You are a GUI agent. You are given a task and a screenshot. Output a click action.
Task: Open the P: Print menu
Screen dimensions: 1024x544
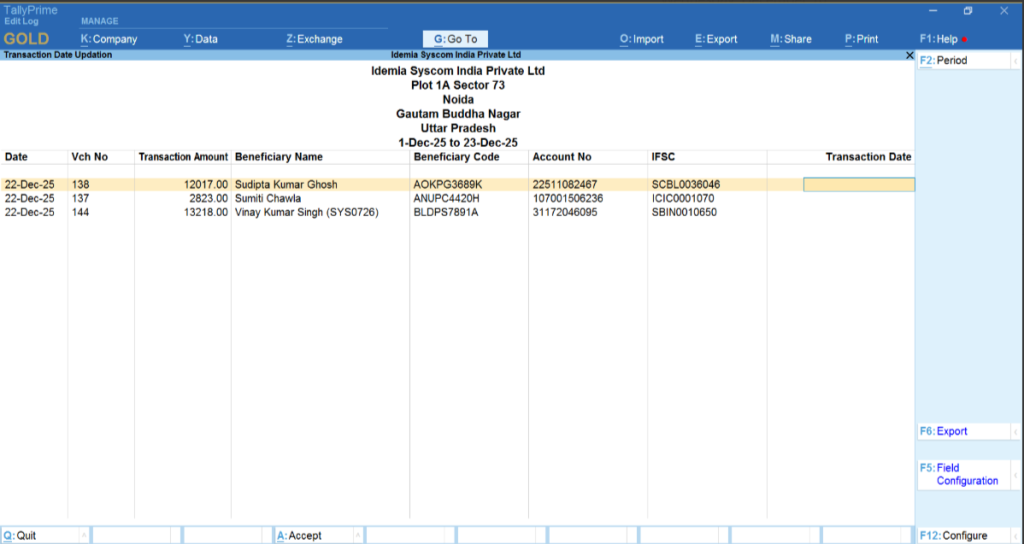click(x=861, y=39)
